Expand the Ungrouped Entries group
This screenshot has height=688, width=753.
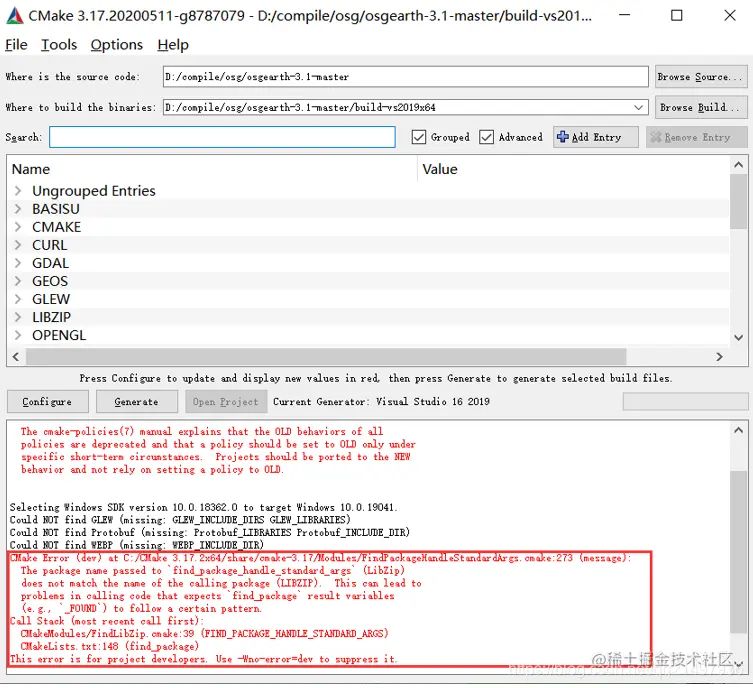coord(18,191)
